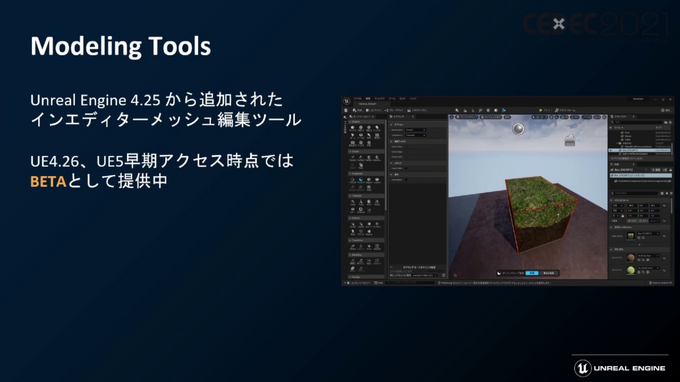
Task: Click the Outliner search field
Action: point(636,122)
